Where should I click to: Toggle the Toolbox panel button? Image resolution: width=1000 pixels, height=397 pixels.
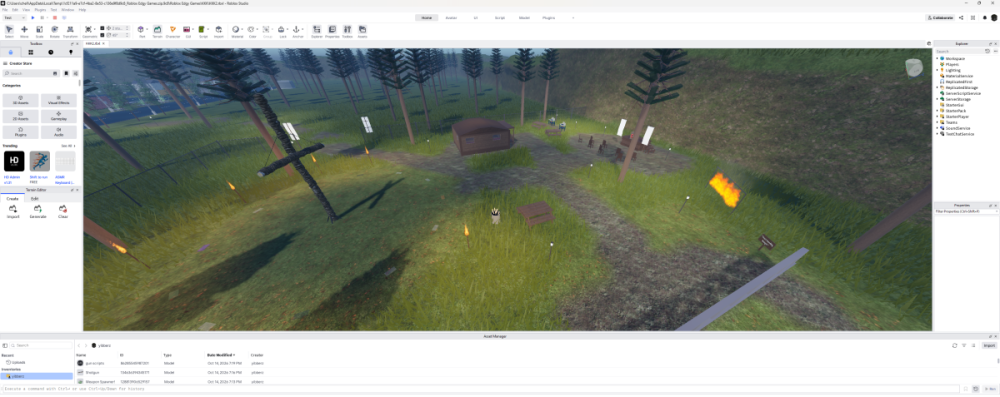pyautogui.click(x=348, y=31)
